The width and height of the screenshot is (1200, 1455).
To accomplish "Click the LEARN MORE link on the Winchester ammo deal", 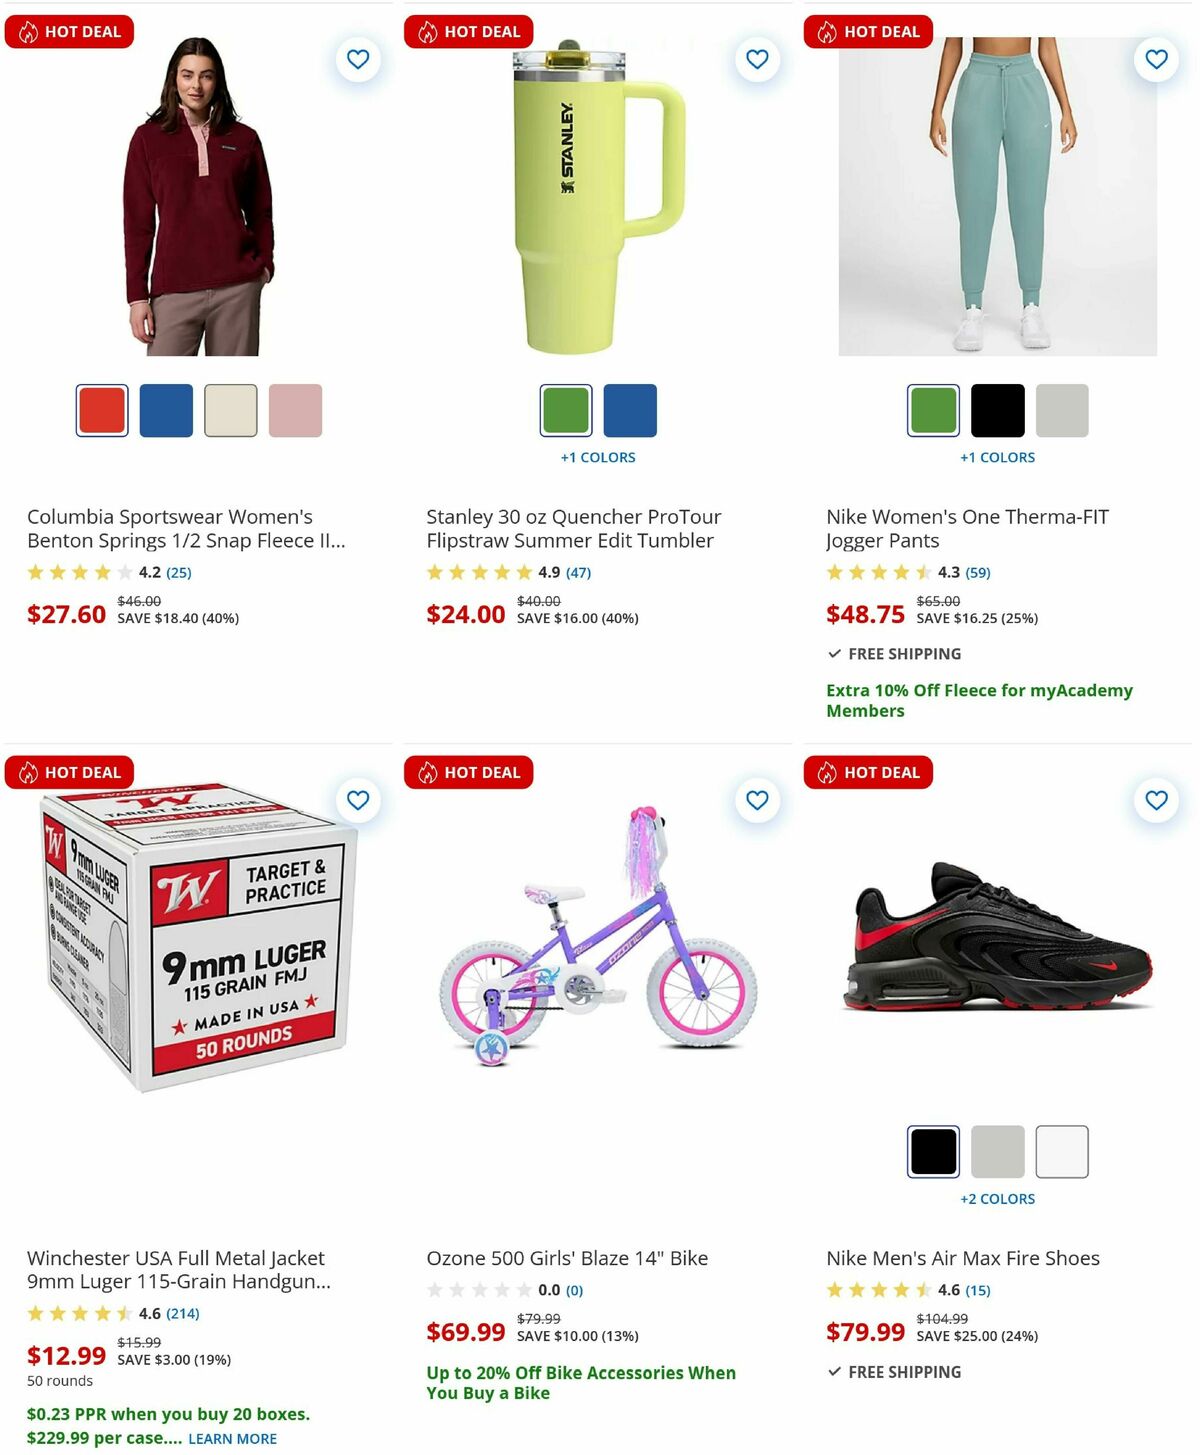I will click(x=231, y=1438).
